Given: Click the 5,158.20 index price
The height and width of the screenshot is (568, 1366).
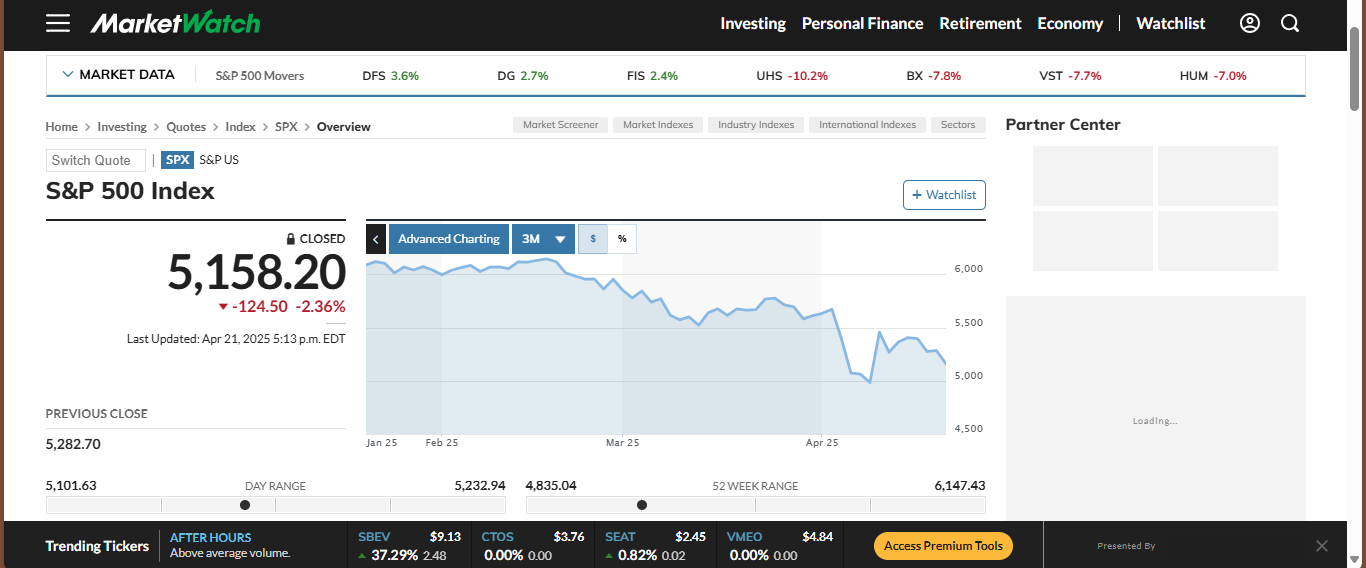Looking at the screenshot, I should tap(256, 272).
